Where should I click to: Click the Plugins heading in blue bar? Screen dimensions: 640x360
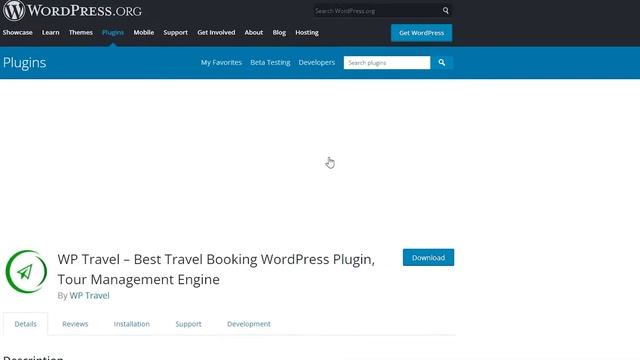tap(24, 63)
